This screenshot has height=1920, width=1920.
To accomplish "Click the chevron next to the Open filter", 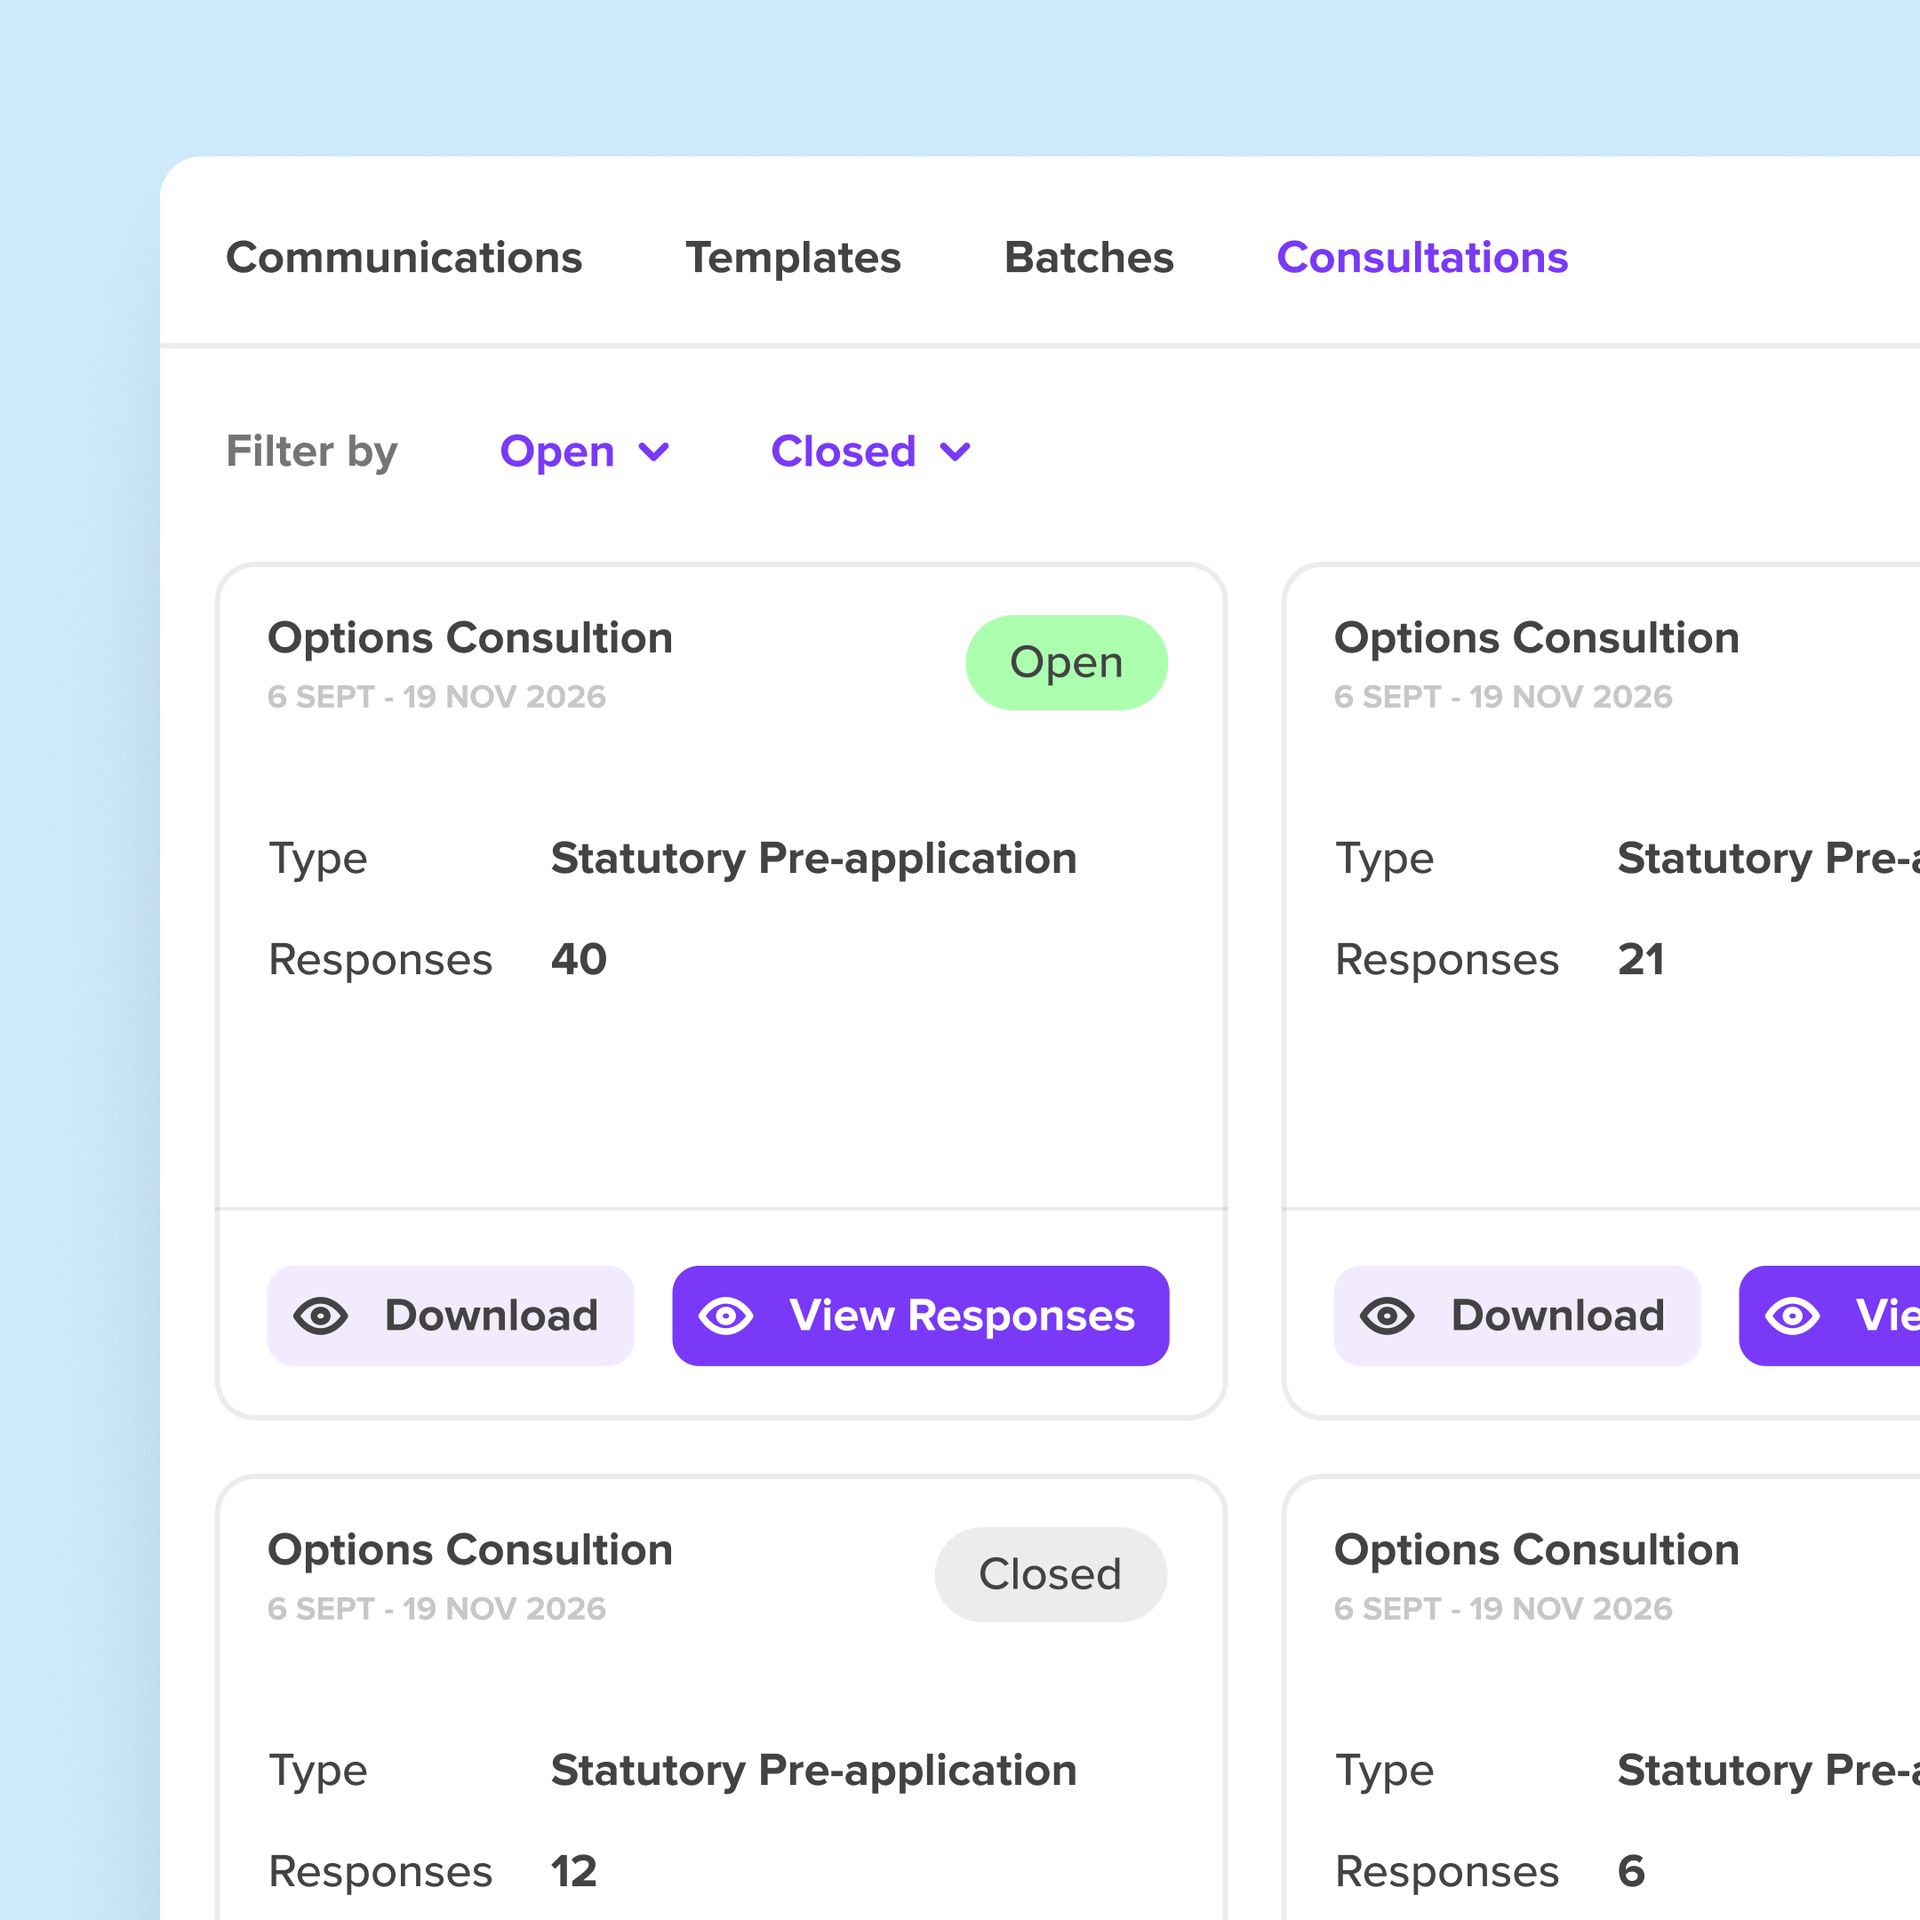I will click(x=654, y=453).
